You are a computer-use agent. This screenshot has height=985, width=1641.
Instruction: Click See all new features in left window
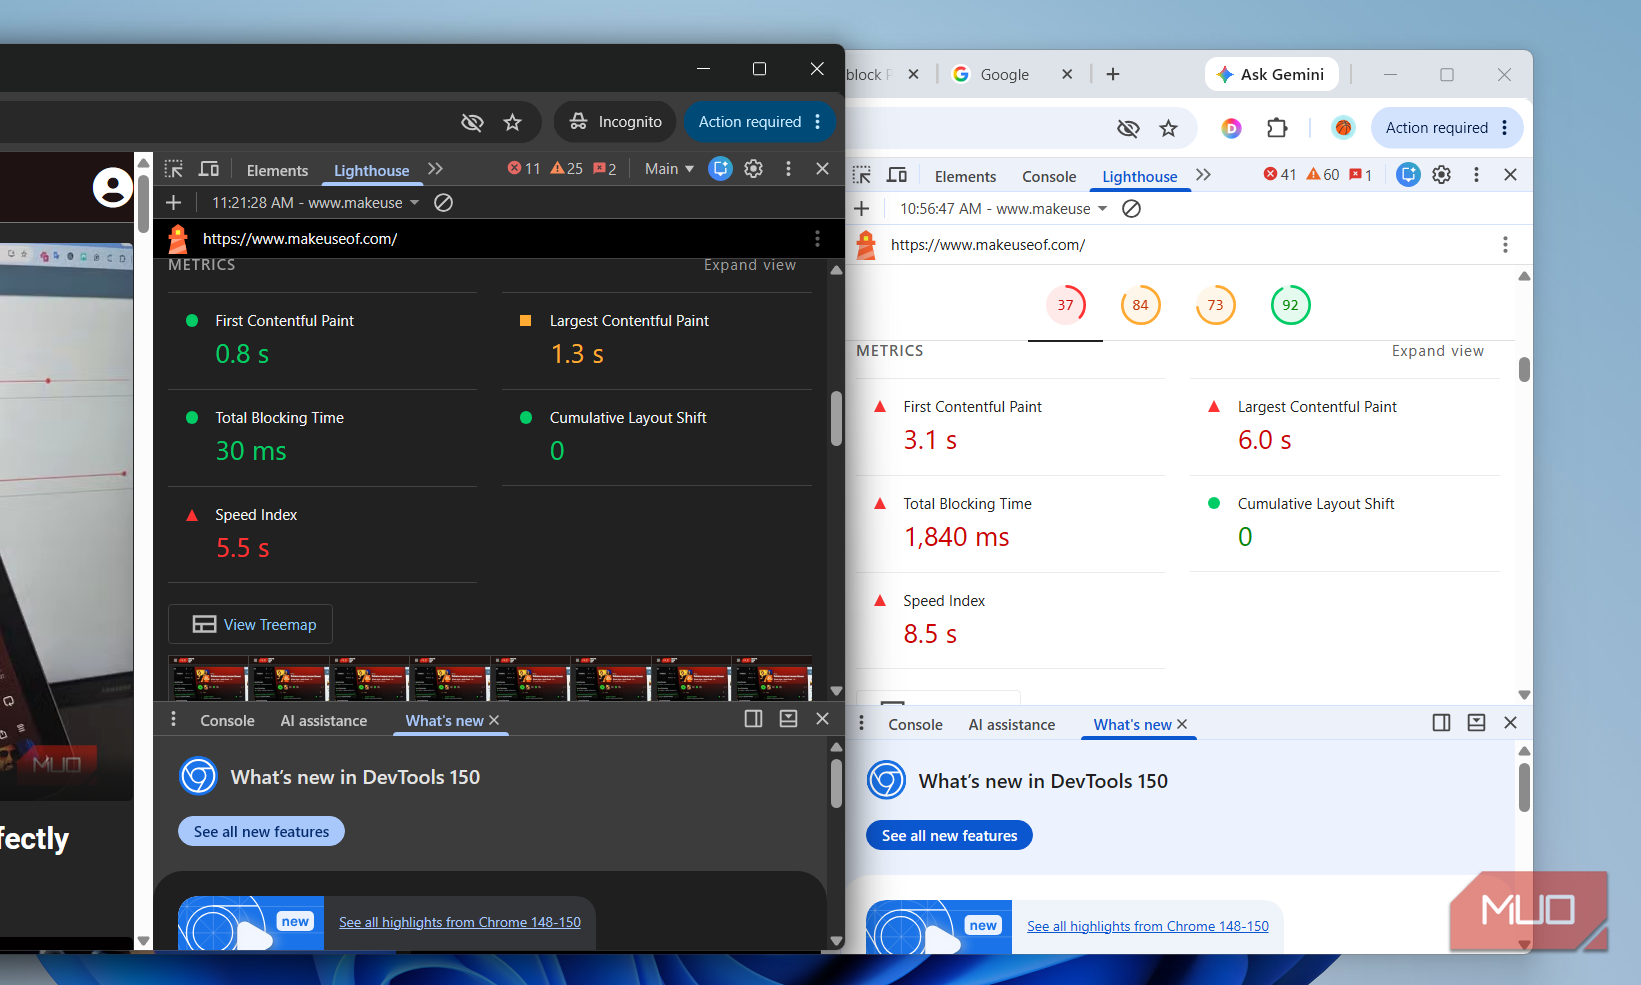pyautogui.click(x=261, y=831)
